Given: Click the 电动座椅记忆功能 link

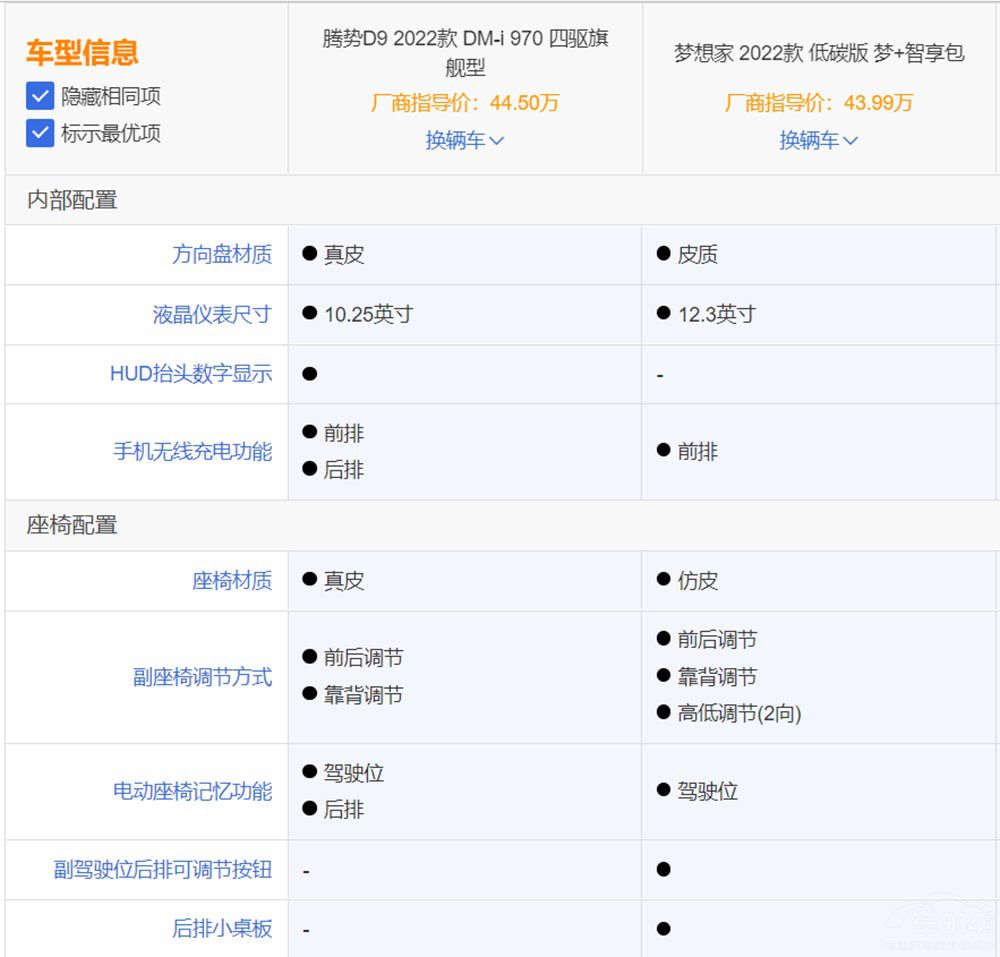Looking at the screenshot, I should point(192,792).
